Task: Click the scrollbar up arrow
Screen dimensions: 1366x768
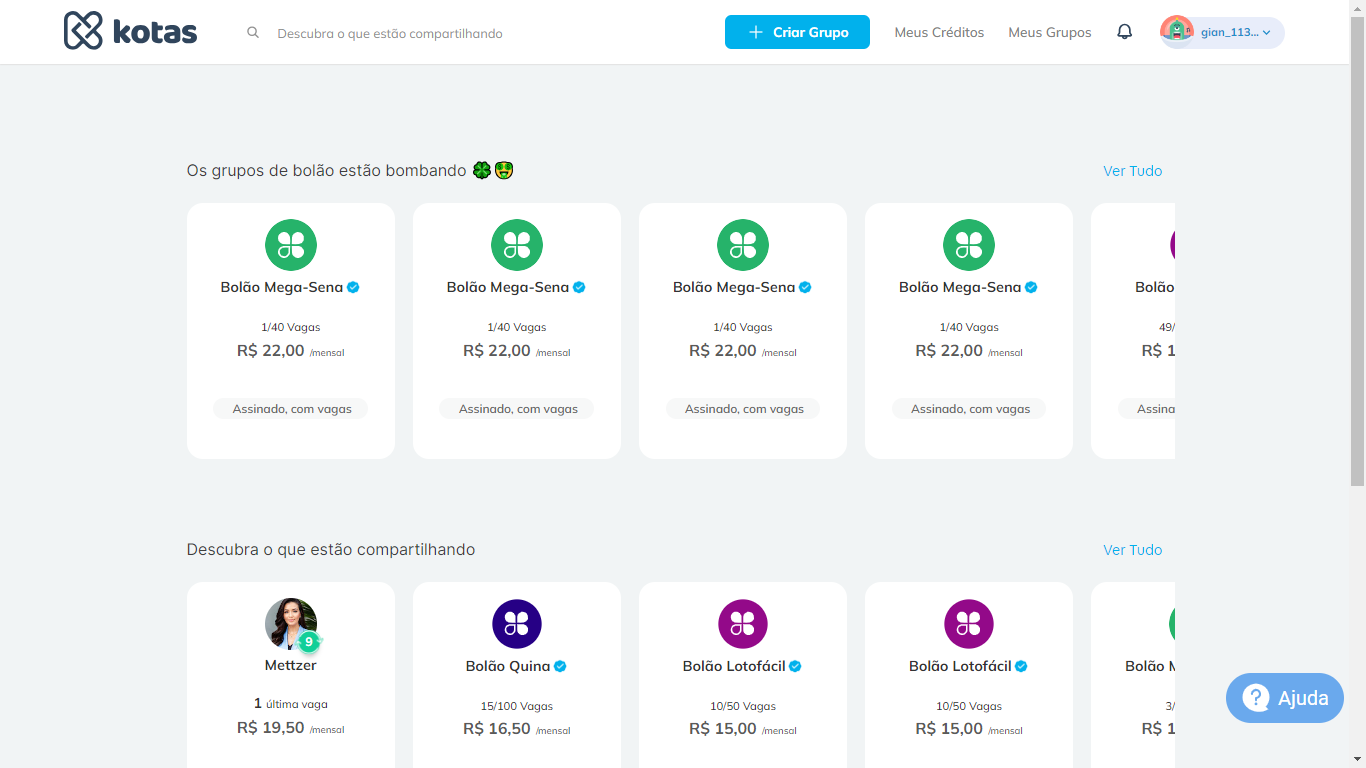Action: (x=1357, y=8)
